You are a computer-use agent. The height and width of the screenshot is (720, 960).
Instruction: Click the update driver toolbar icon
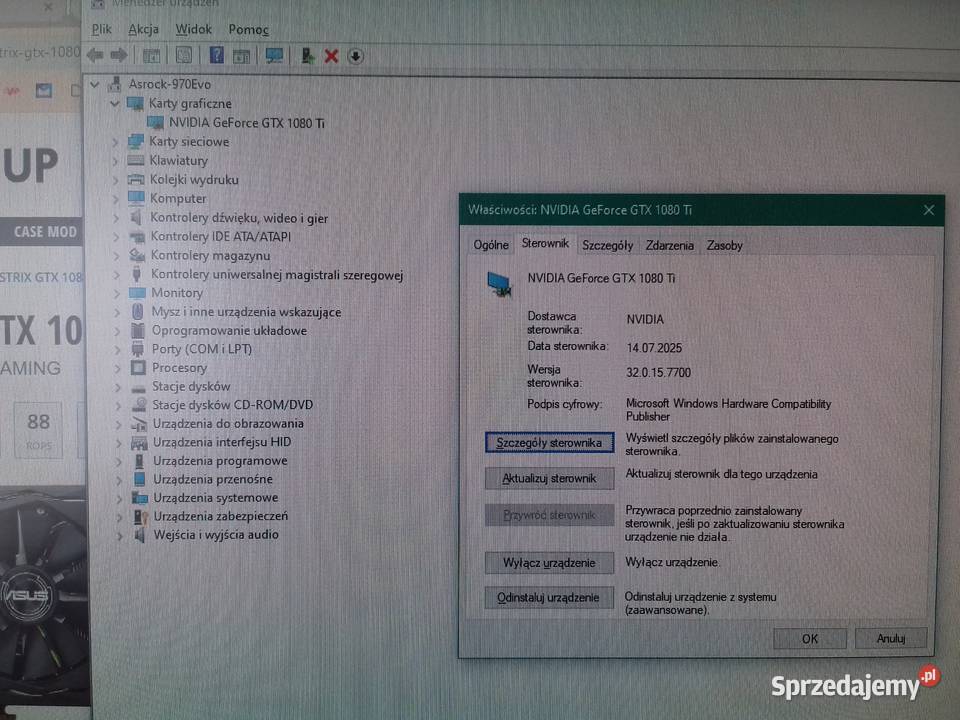click(x=307, y=56)
